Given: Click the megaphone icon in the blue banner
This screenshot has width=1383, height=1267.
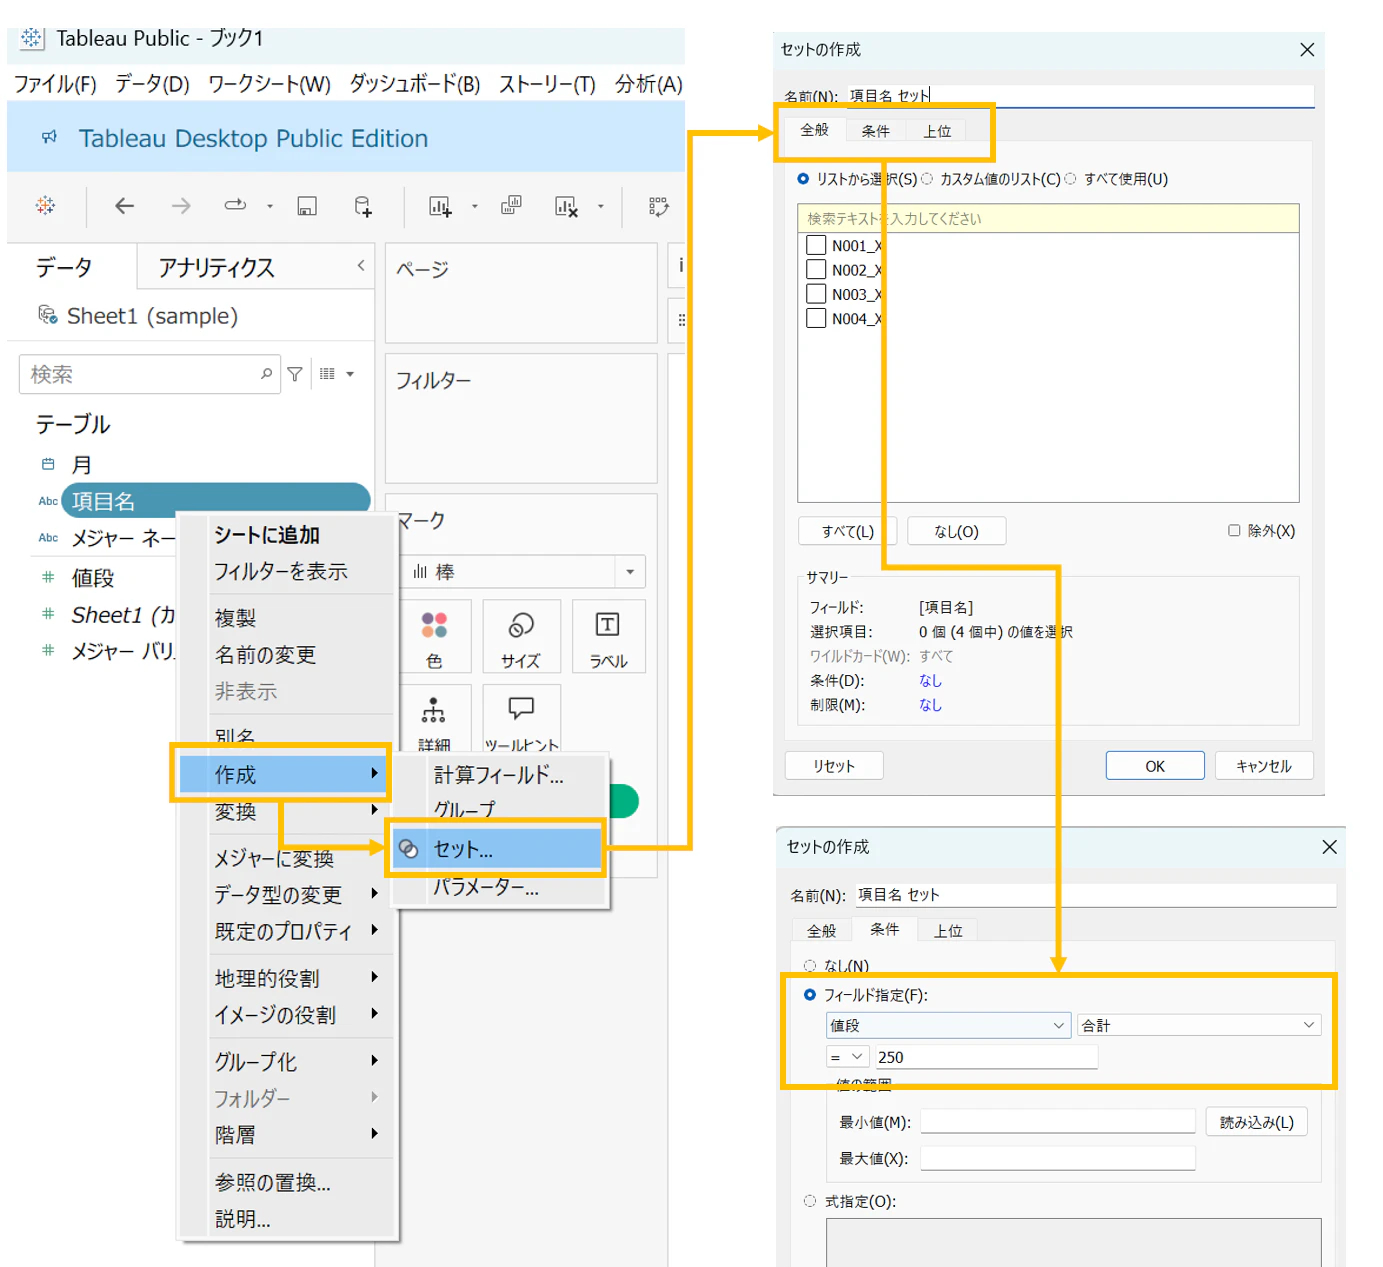Looking at the screenshot, I should tap(50, 137).
